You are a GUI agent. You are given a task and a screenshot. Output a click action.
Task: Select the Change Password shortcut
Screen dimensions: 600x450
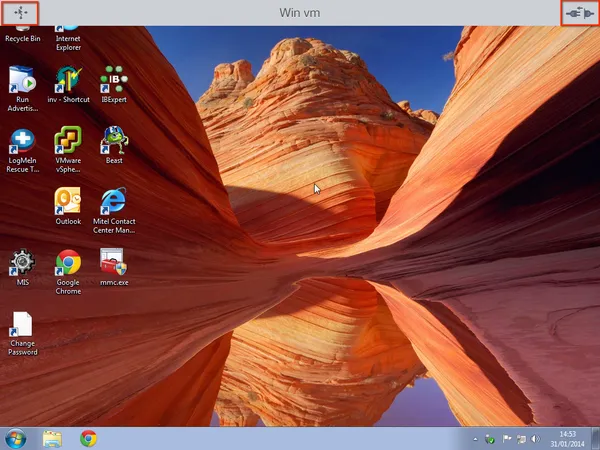23,334
